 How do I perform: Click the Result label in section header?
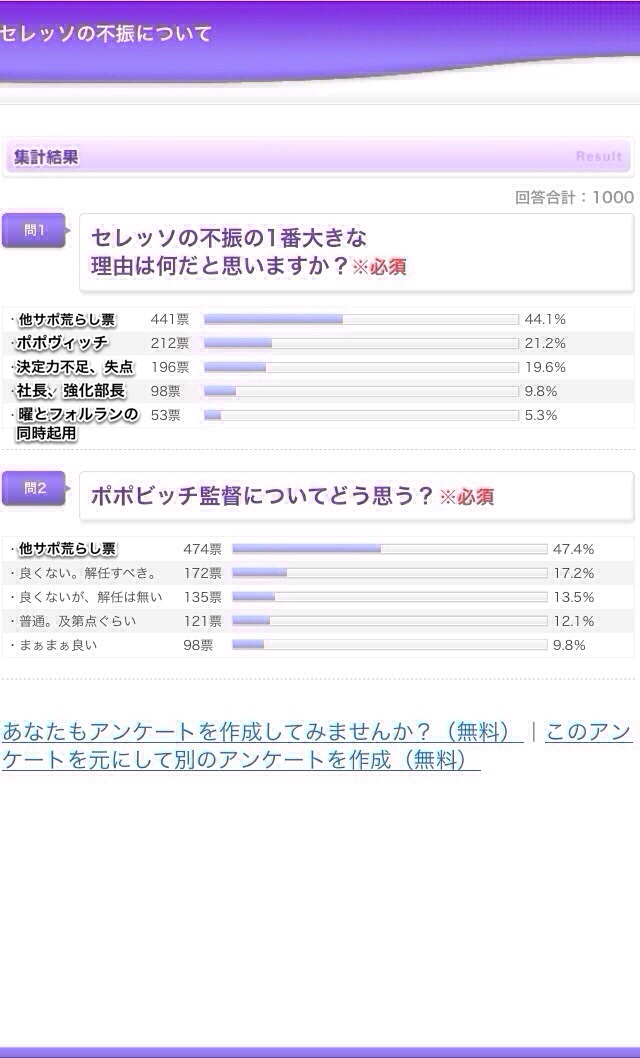[598, 157]
